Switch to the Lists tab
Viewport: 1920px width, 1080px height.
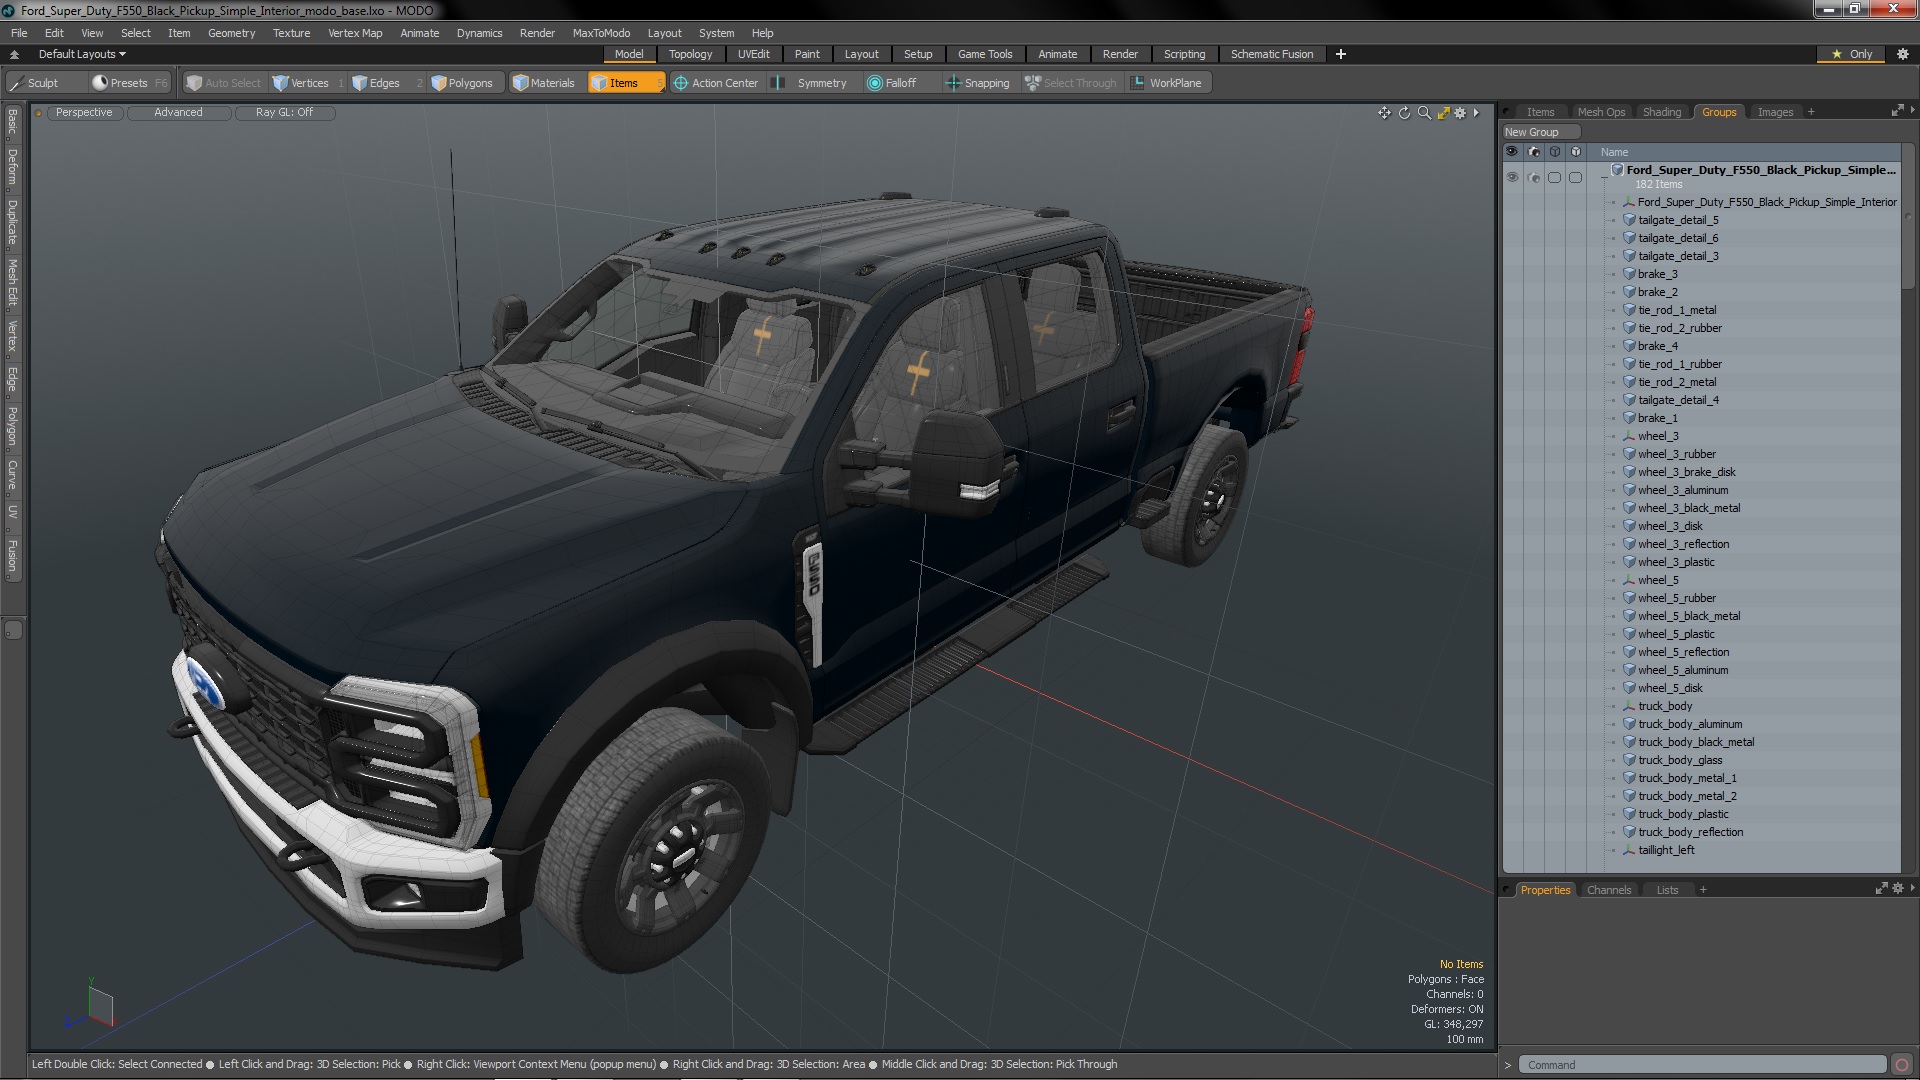1667,890
